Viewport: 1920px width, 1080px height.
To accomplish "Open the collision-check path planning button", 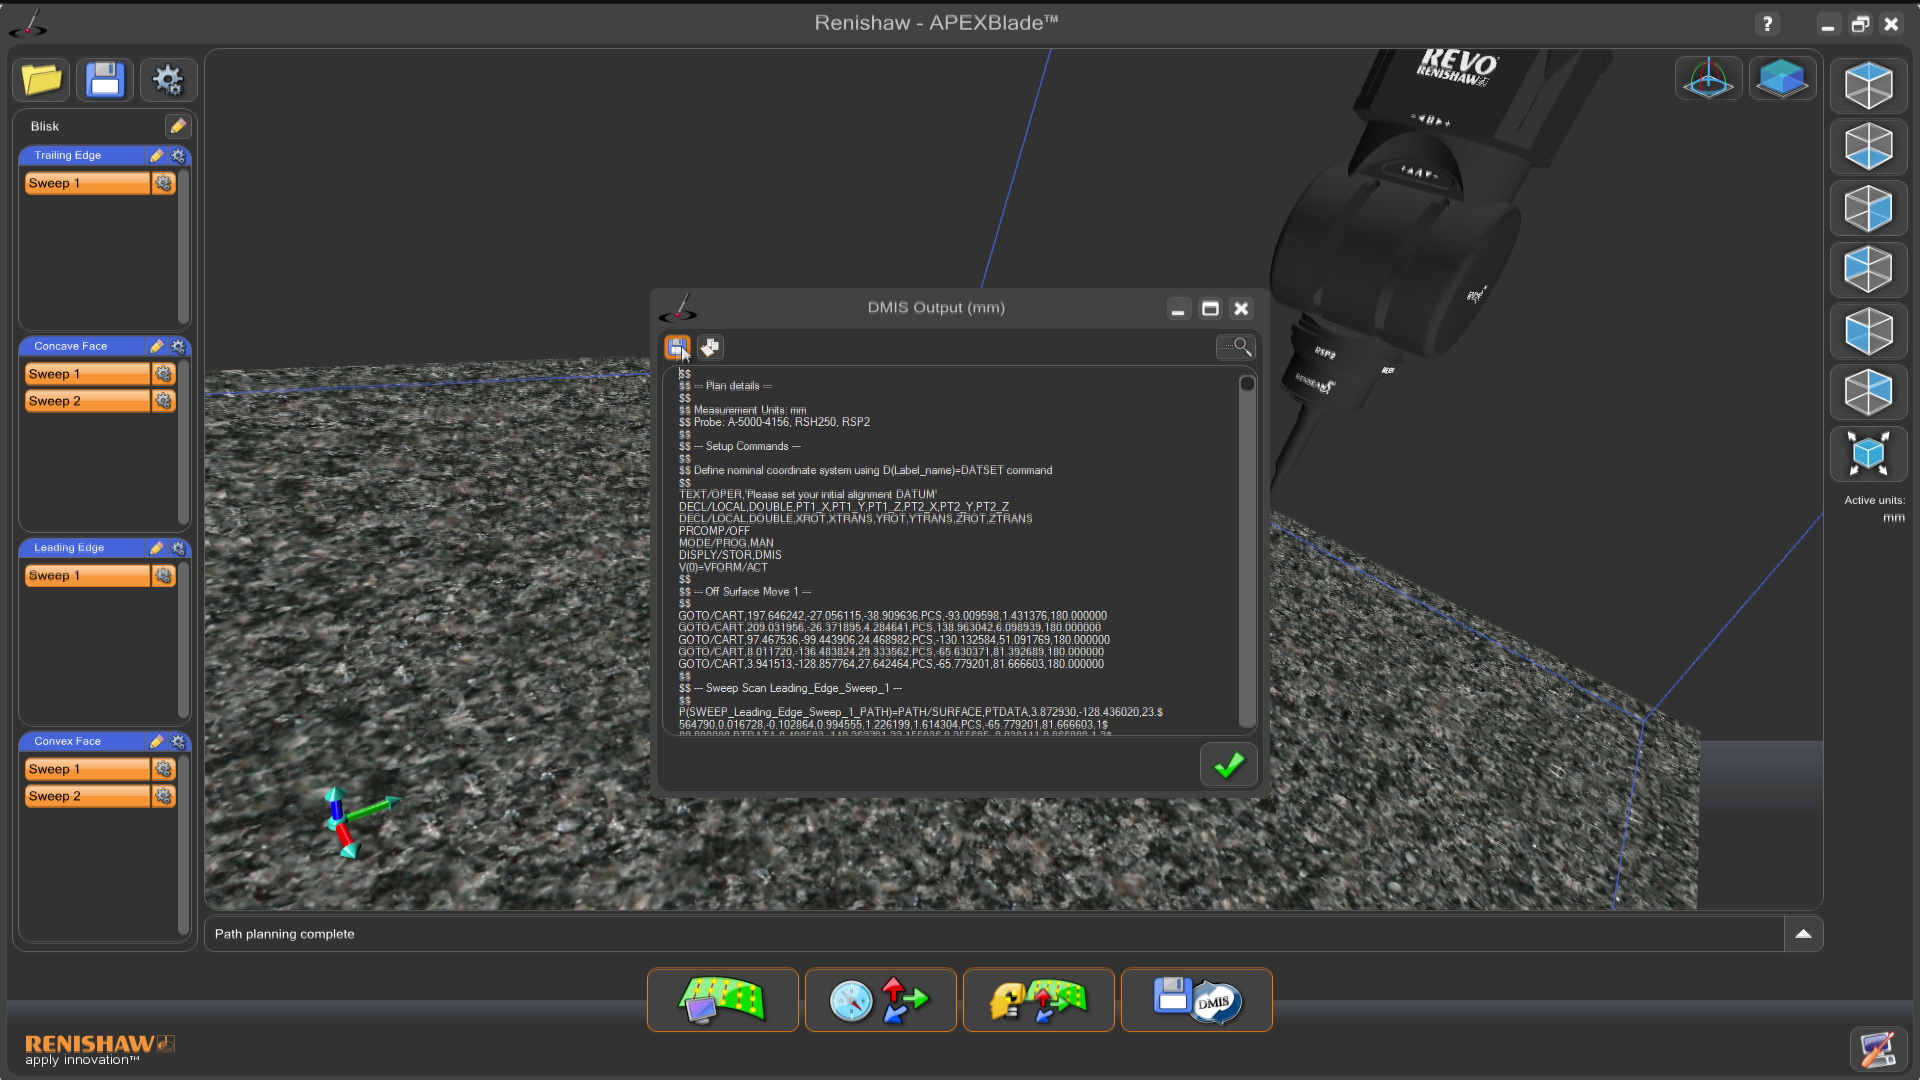I will coord(1038,1000).
